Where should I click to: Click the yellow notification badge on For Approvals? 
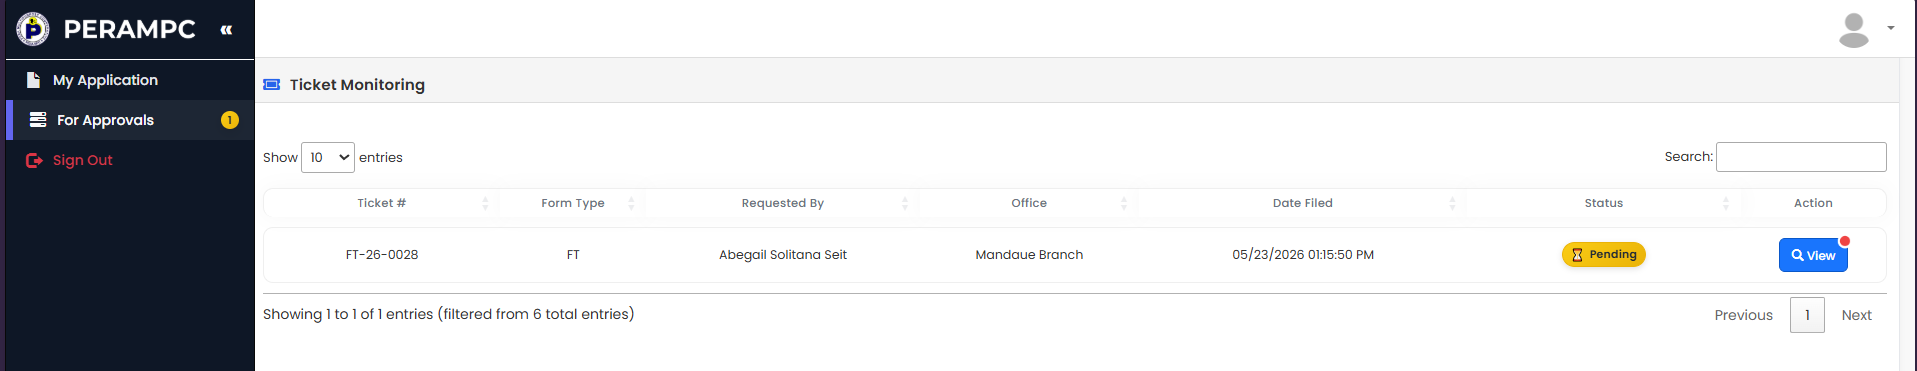[230, 120]
